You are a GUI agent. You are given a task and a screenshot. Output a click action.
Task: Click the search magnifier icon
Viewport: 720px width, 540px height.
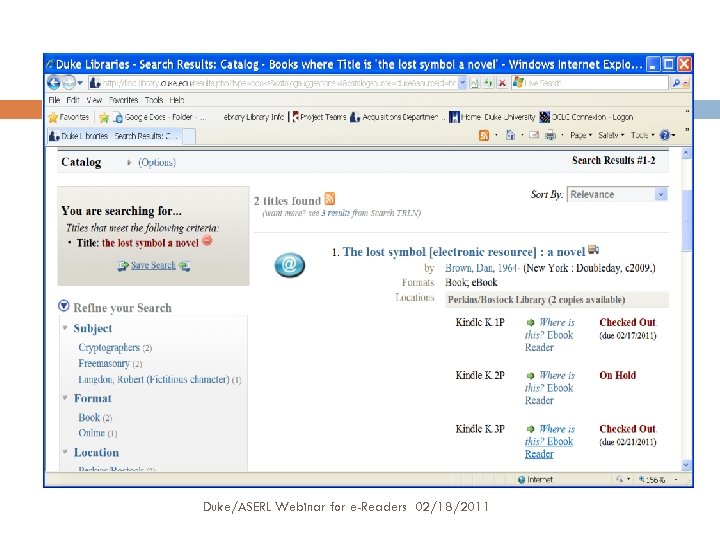(x=676, y=83)
